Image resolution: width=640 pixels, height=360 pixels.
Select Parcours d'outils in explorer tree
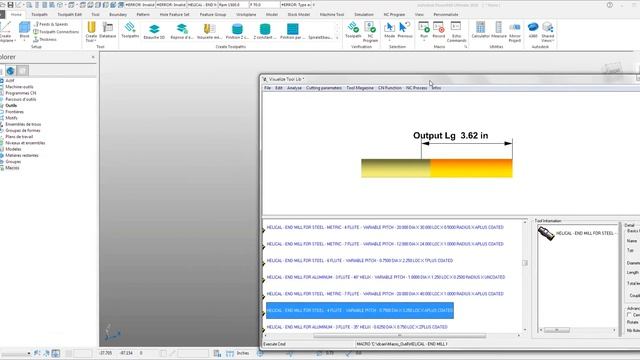(x=20, y=99)
